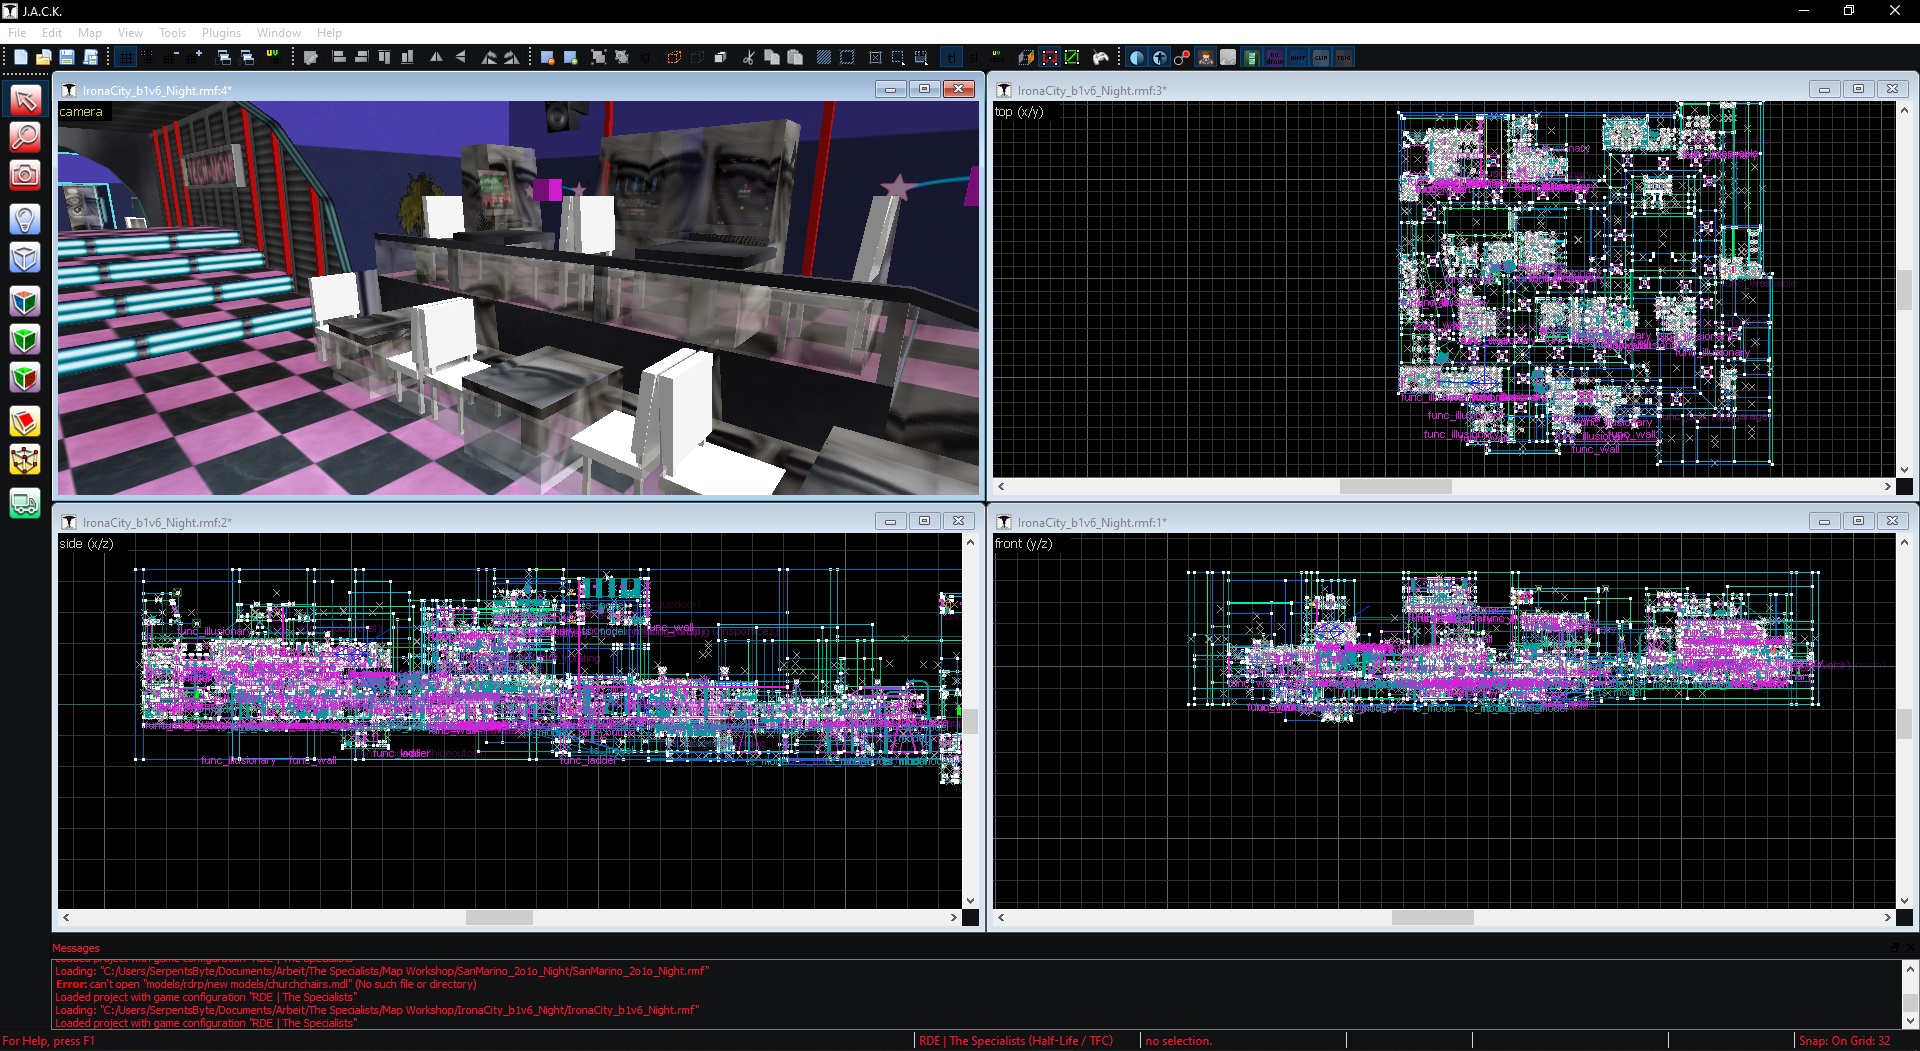Pick the Block creation tool
This screenshot has width=1920, height=1051.
click(25, 258)
